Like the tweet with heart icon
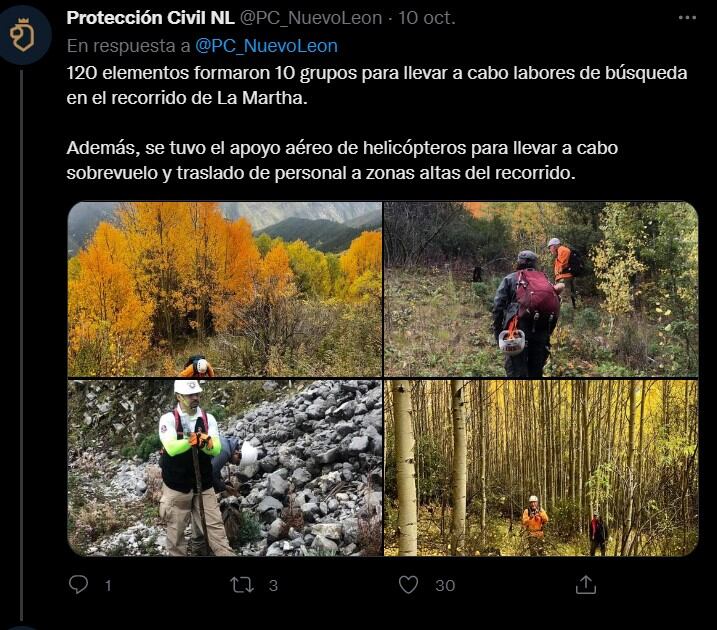Image resolution: width=717 pixels, height=630 pixels. (x=408, y=585)
